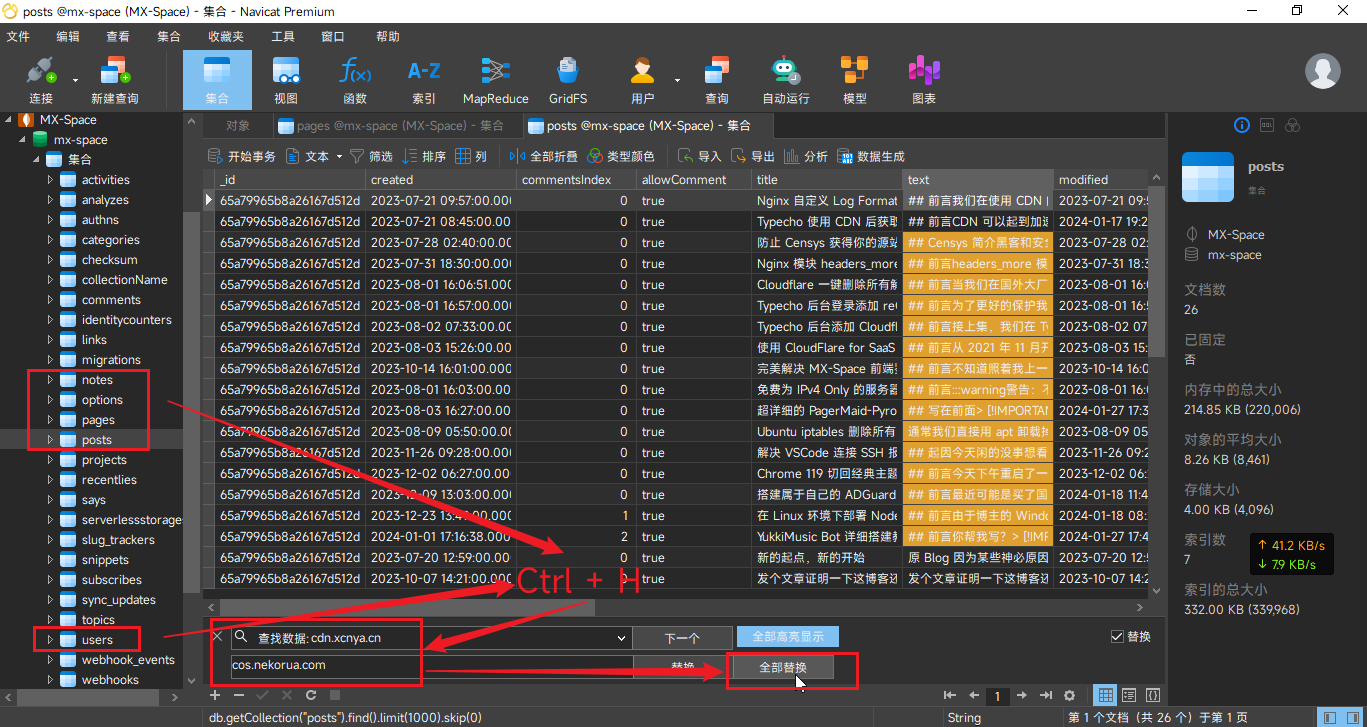
Task: Switch to grid view mode
Action: pyautogui.click(x=1106, y=695)
